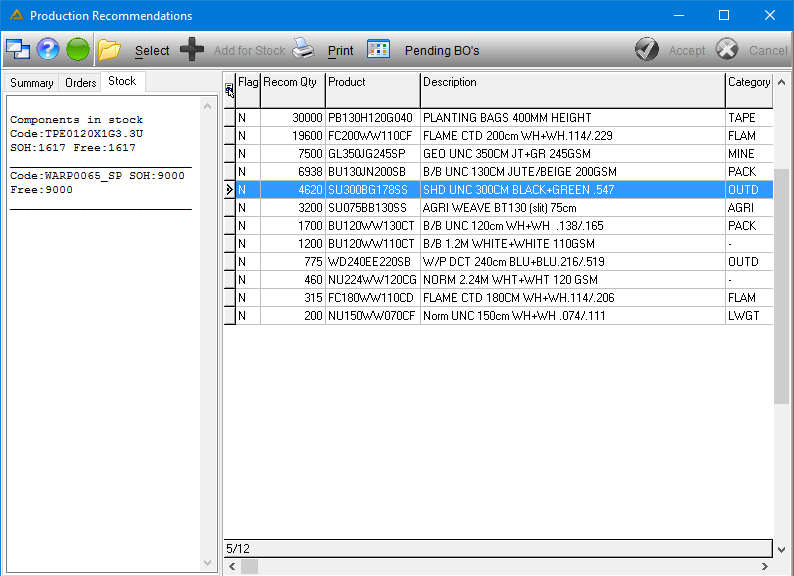Open Pending BO's grid icon
Viewport: 794px width, 576px height.
pos(378,49)
